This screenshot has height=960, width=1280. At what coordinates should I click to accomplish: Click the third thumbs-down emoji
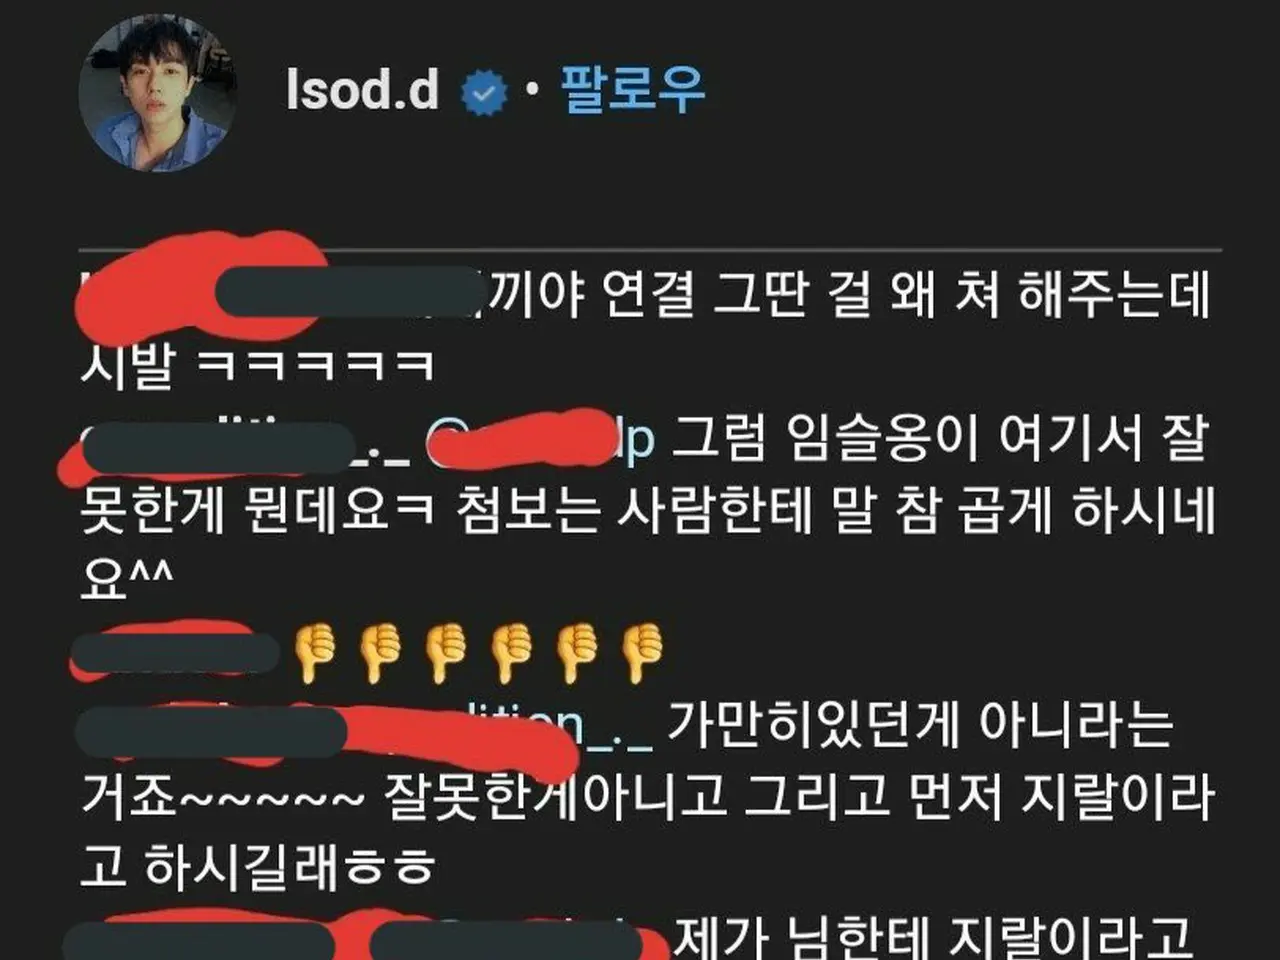click(x=445, y=653)
